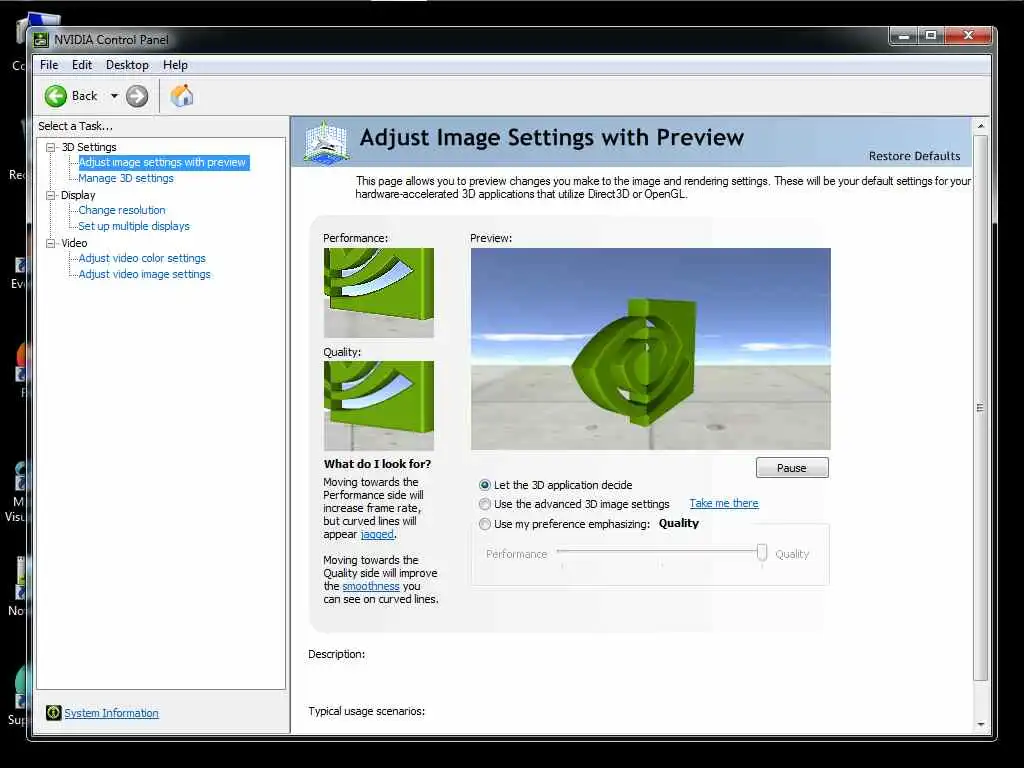Open the Edit menu
This screenshot has width=1024, height=768.
(x=82, y=65)
